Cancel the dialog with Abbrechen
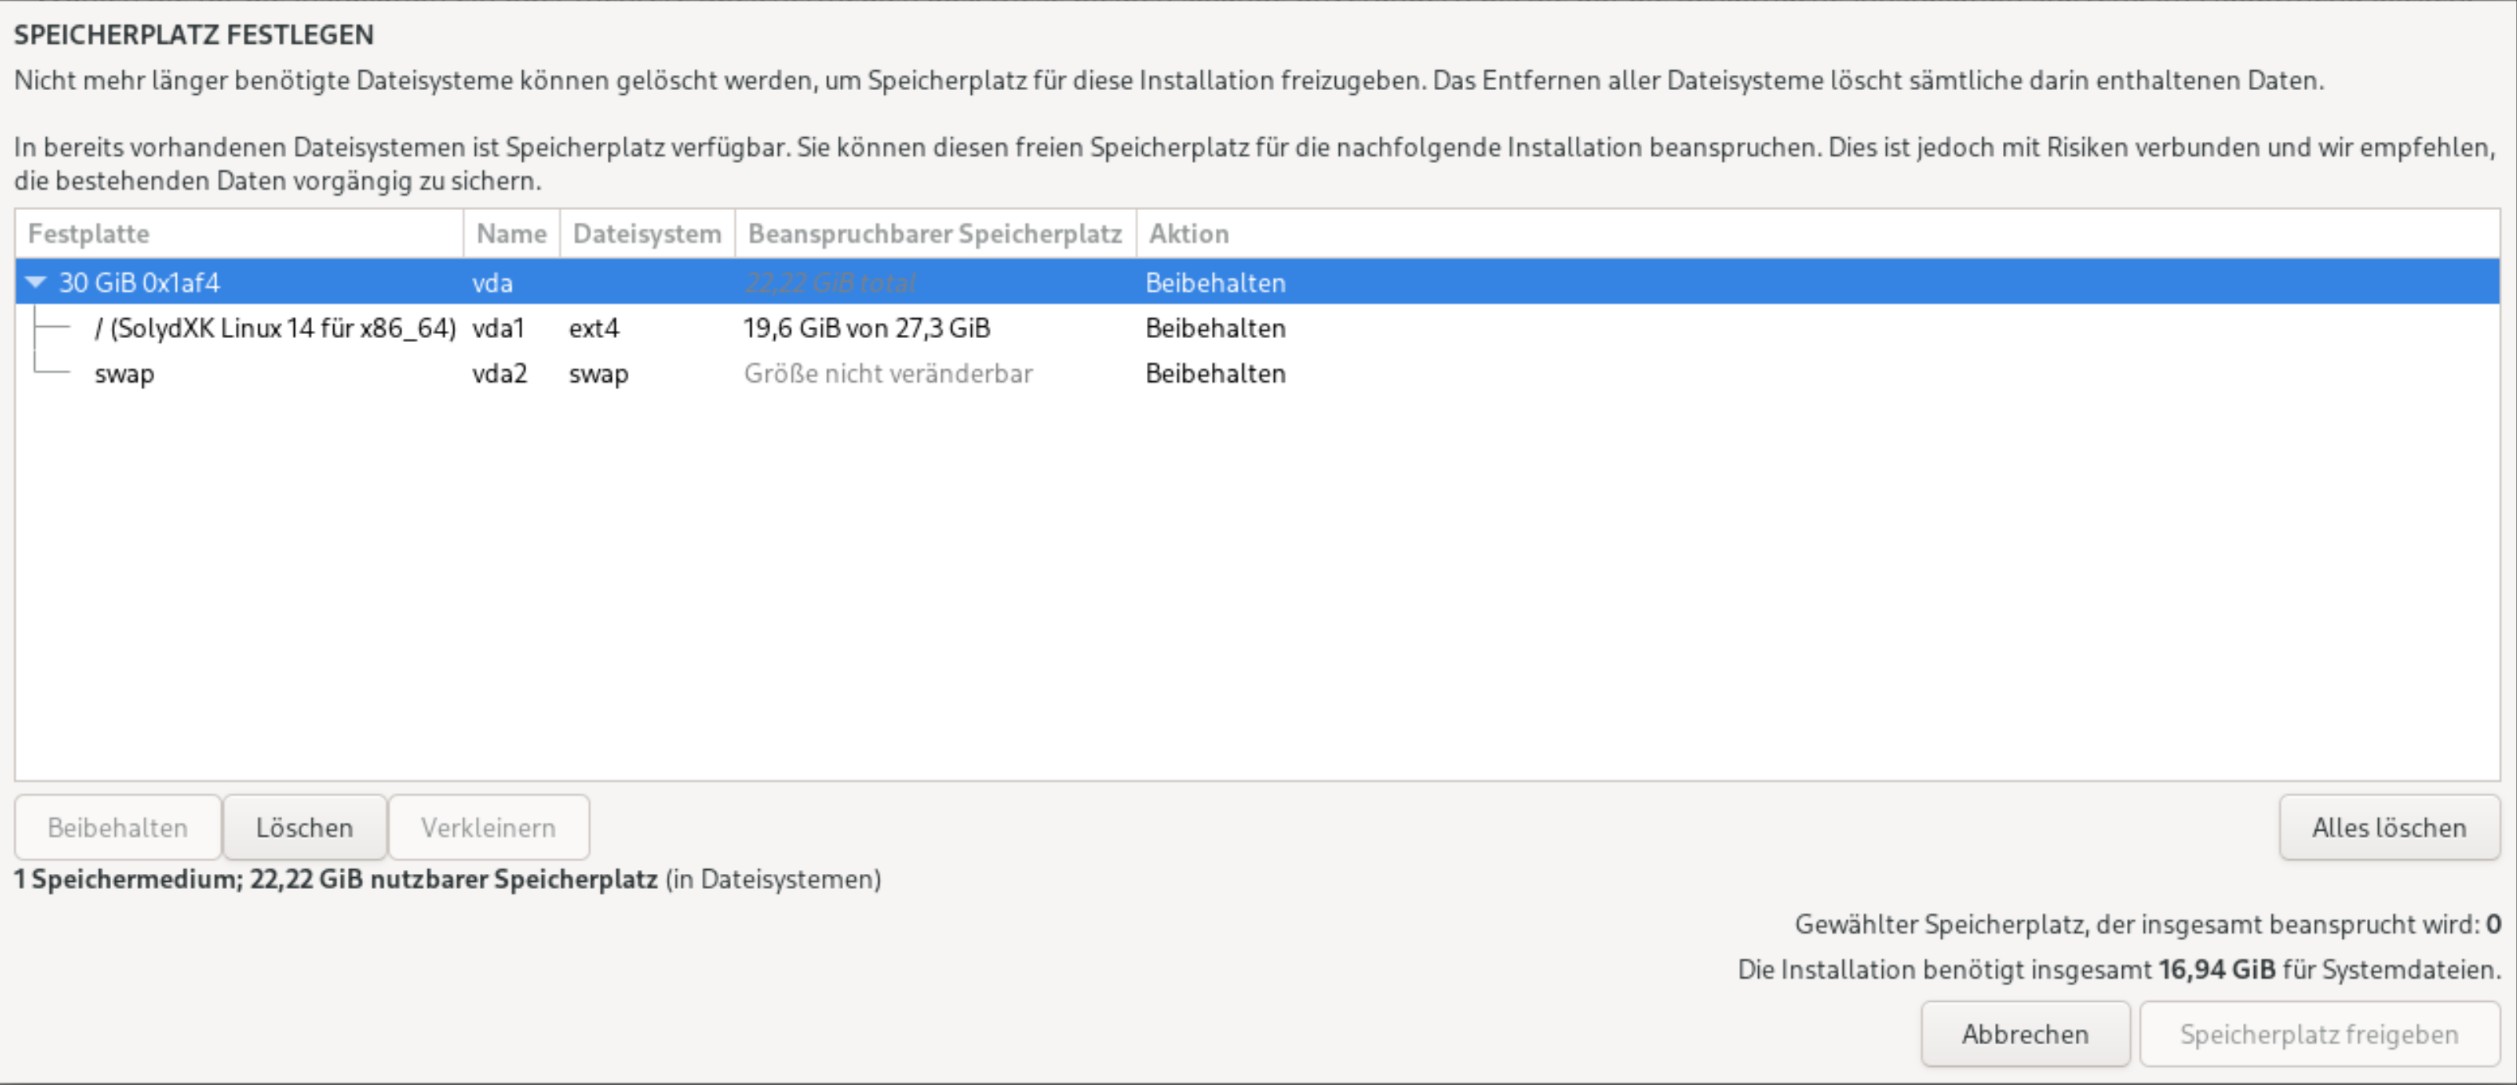This screenshot has width=2517, height=1085. tap(2024, 1033)
